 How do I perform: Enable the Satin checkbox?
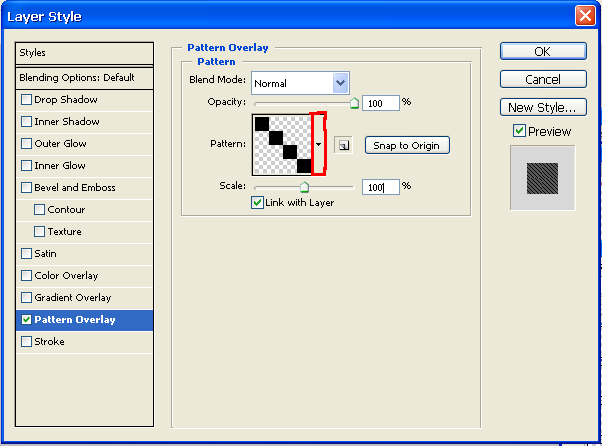(x=26, y=254)
